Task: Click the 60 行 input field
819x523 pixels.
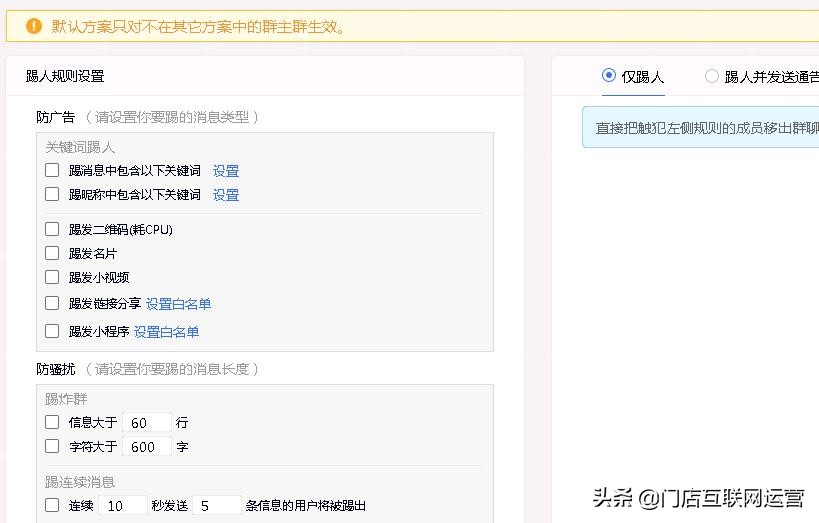Action: coord(147,422)
